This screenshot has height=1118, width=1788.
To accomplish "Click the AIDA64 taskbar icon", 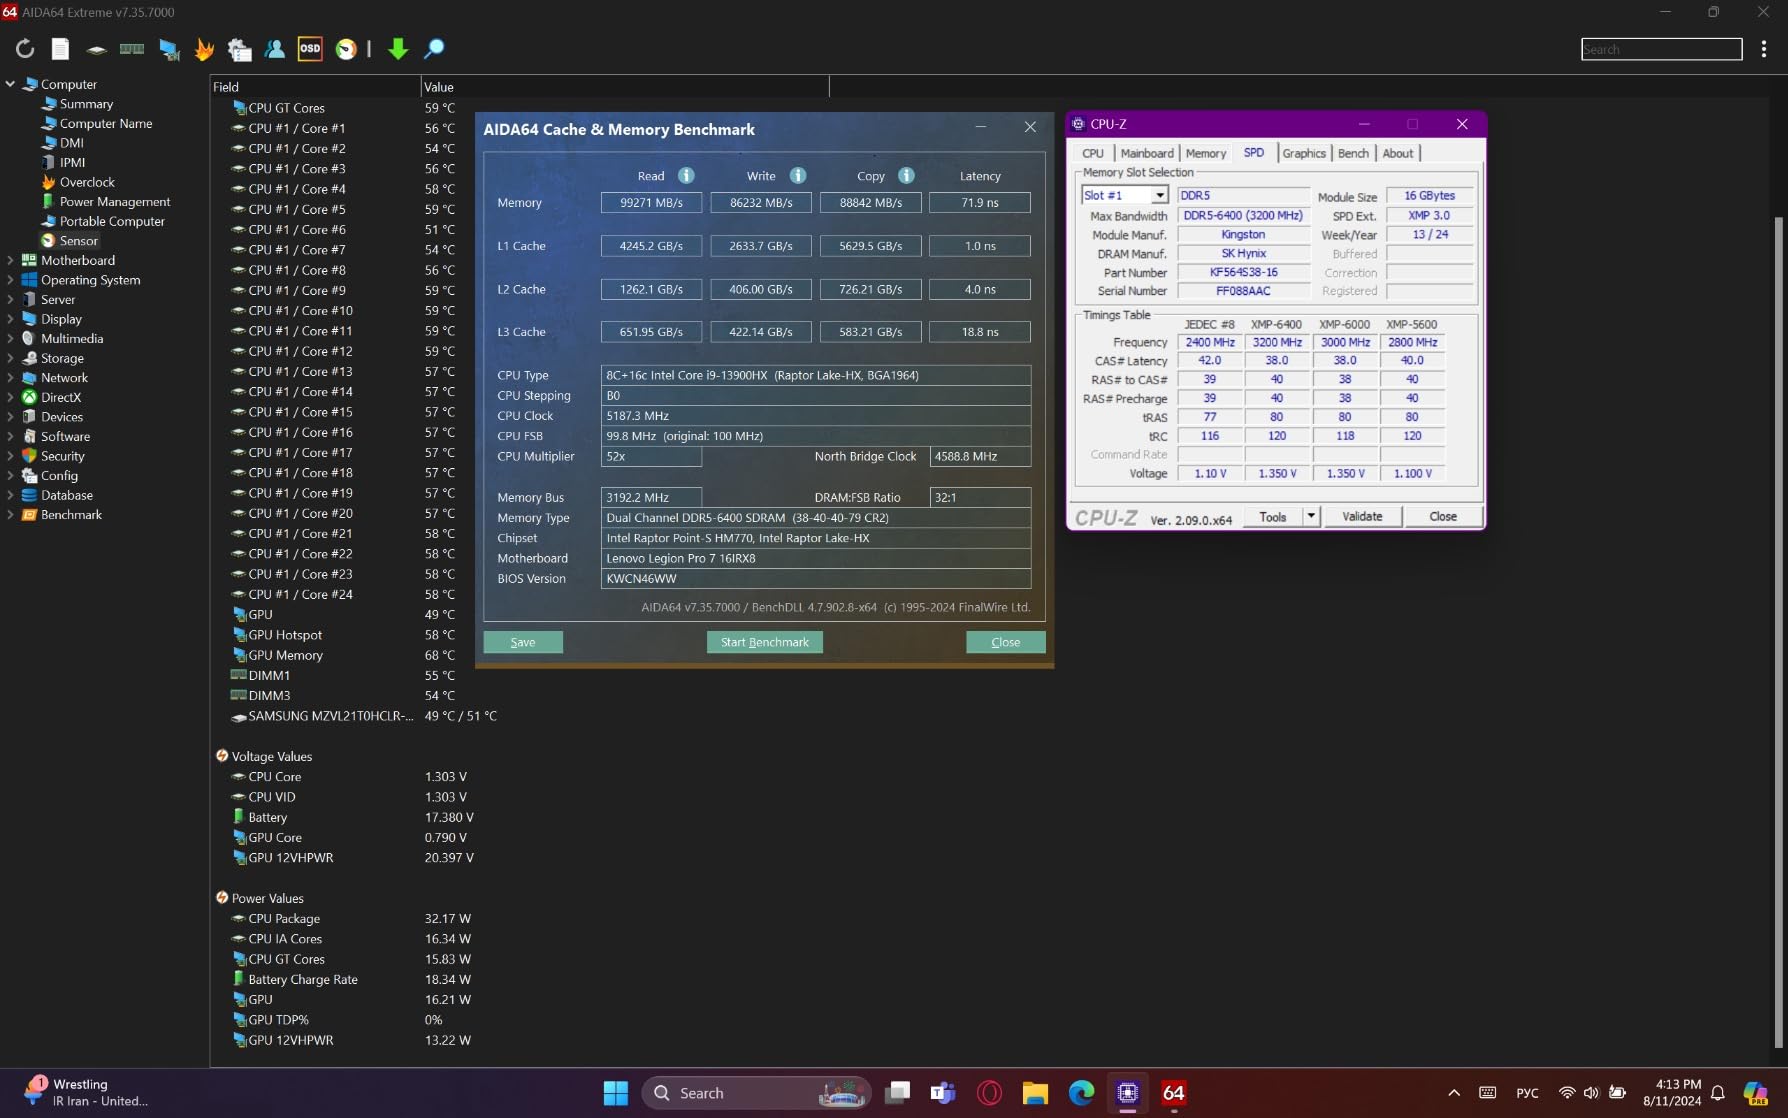I will pos(1174,1093).
